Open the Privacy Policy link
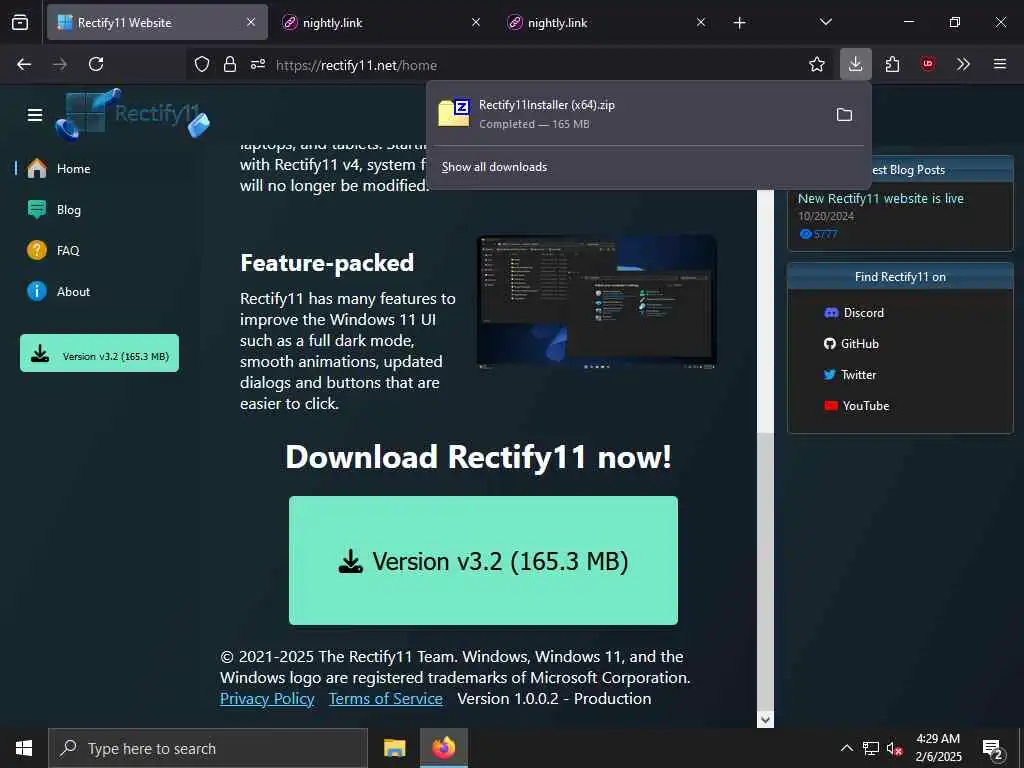 pyautogui.click(x=267, y=699)
